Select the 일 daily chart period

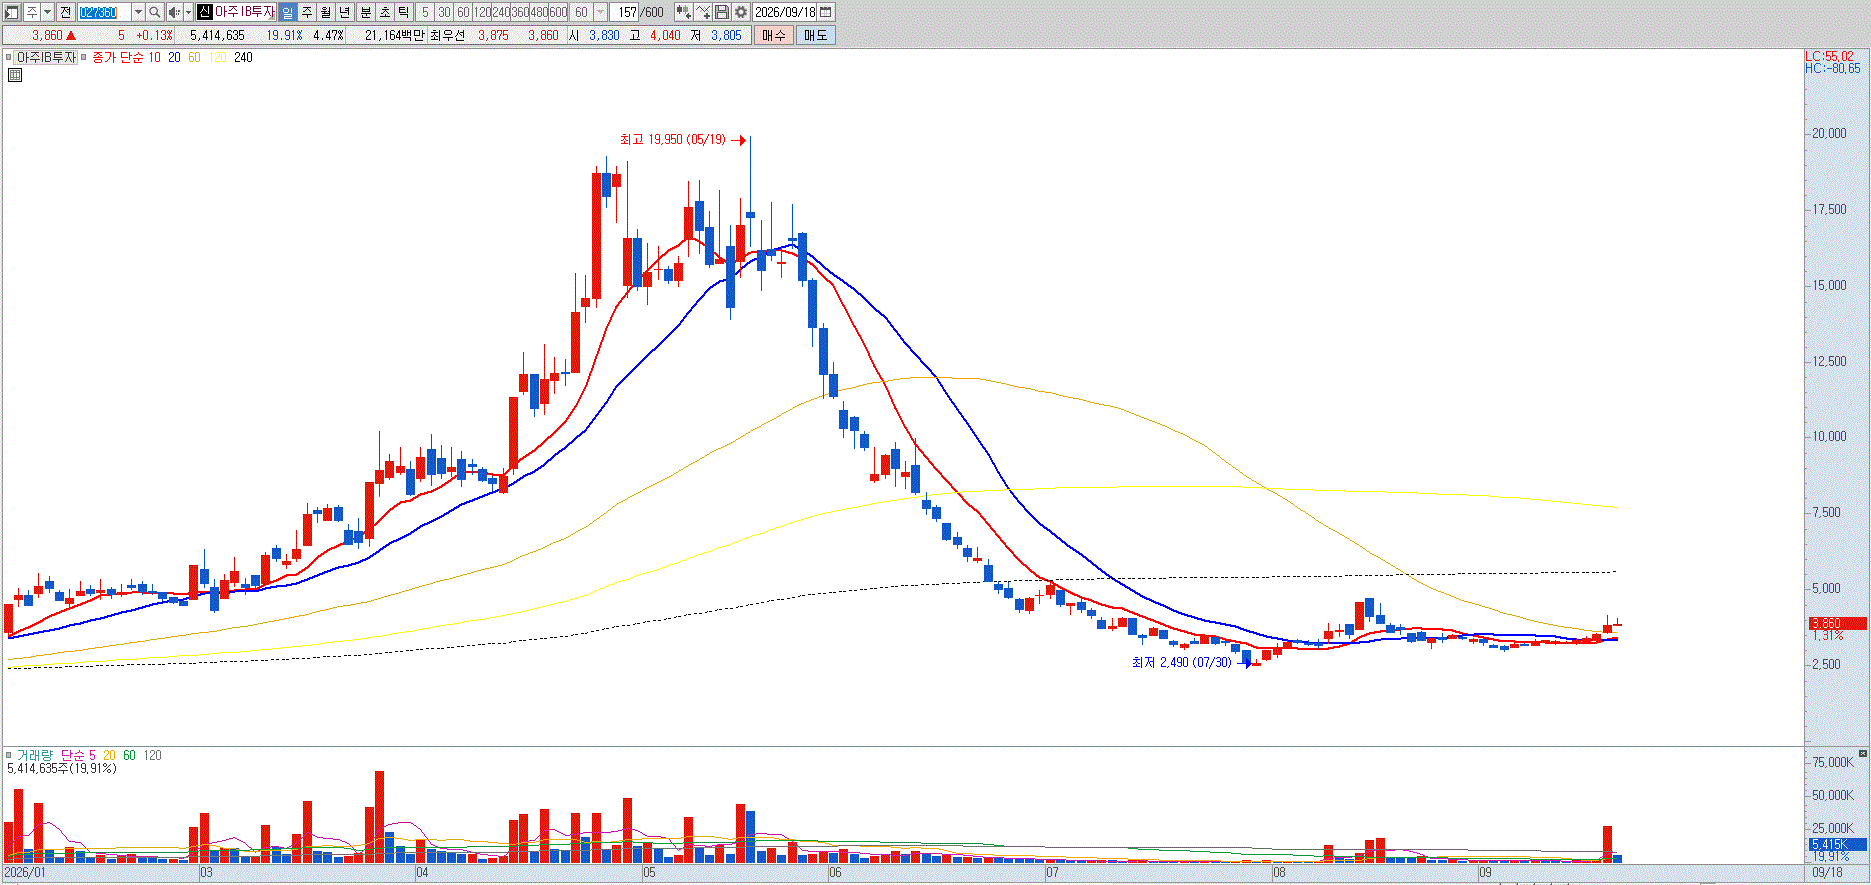coord(288,12)
